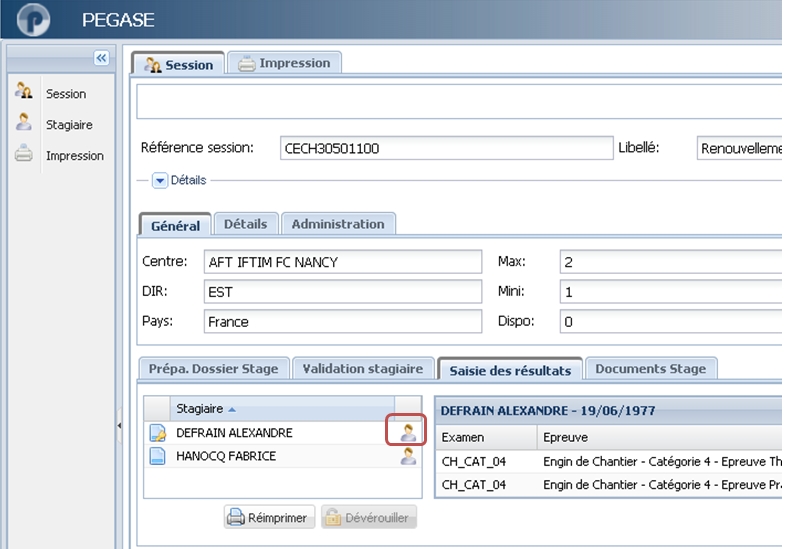Image resolution: width=787 pixels, height=549 pixels.
Task: Click the PEGASE logo icon
Action: tap(33, 19)
